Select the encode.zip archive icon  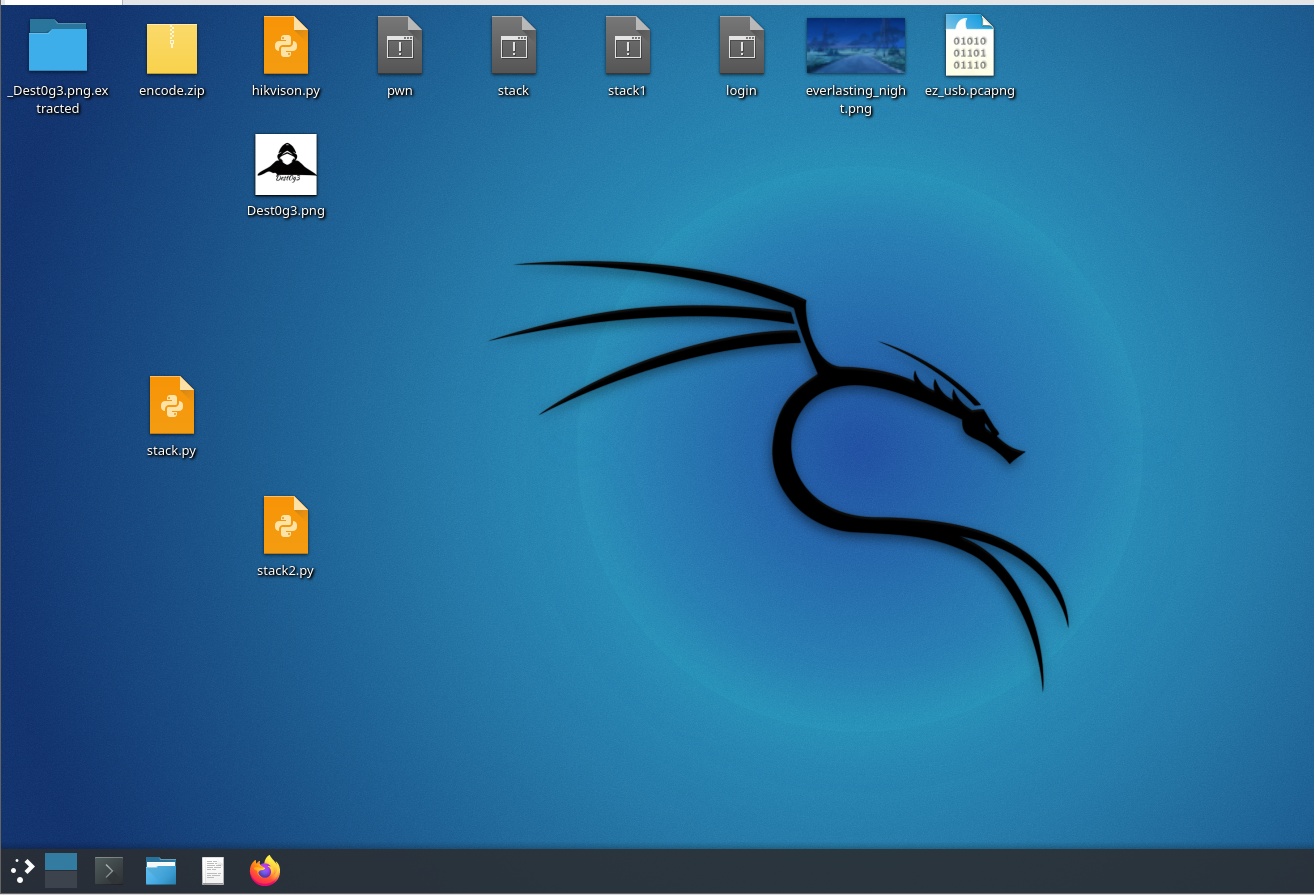[172, 47]
